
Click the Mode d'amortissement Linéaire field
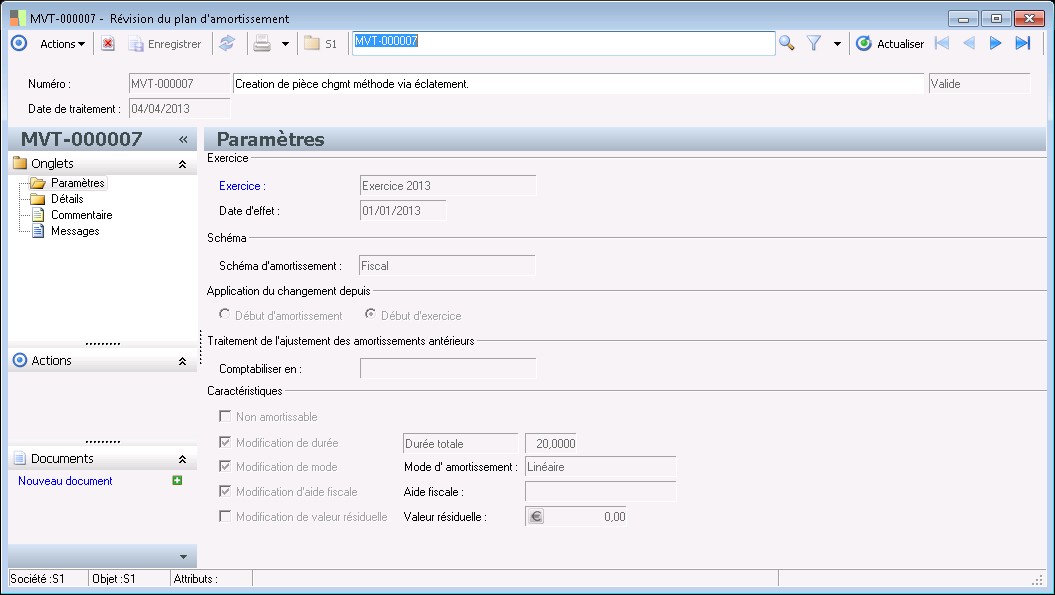click(600, 466)
